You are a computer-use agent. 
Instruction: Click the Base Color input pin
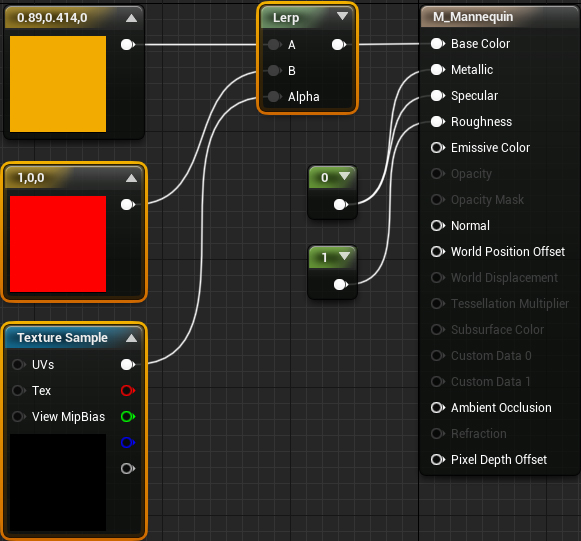click(x=438, y=44)
